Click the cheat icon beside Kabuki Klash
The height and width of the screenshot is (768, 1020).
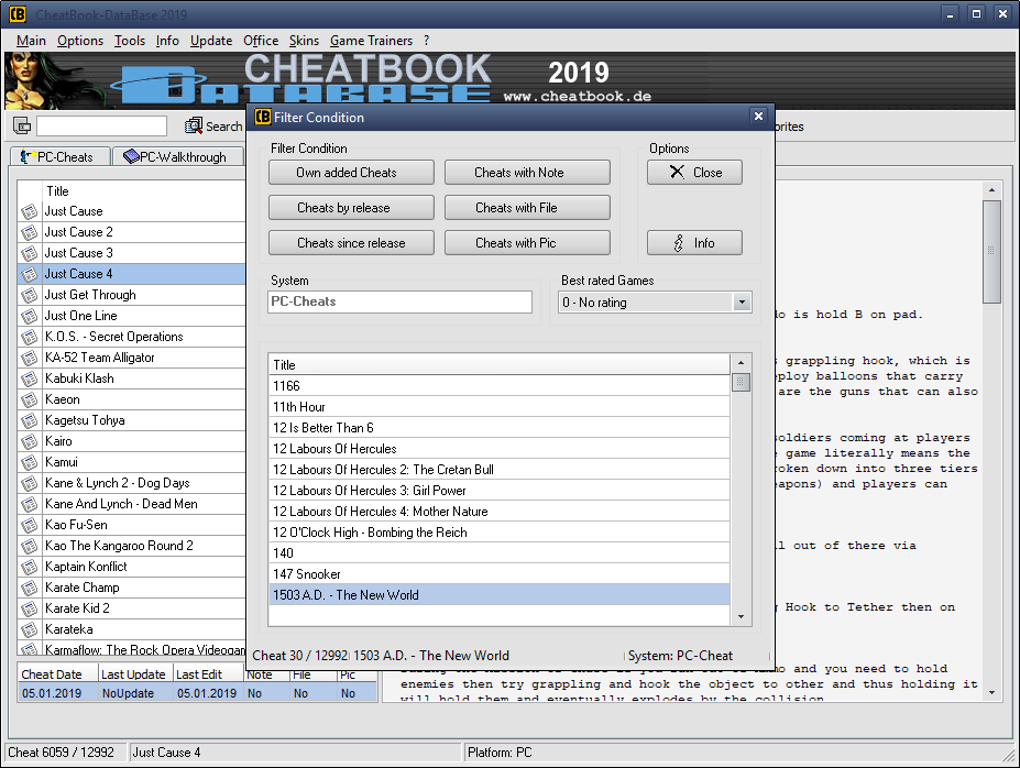point(29,378)
